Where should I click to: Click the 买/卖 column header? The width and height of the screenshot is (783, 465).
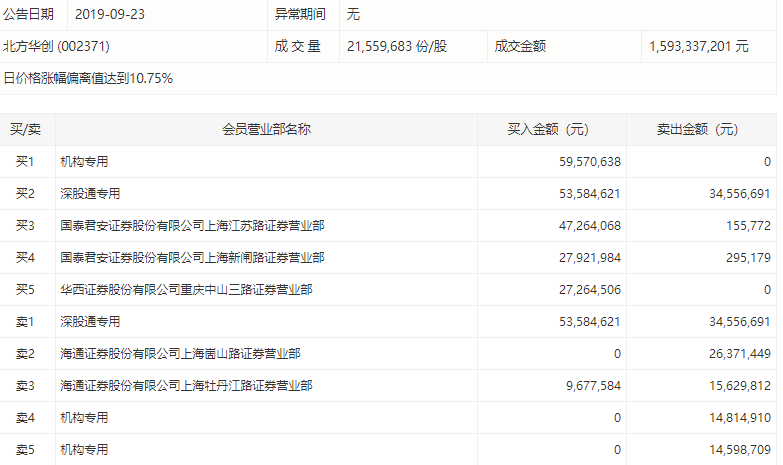(x=25, y=129)
